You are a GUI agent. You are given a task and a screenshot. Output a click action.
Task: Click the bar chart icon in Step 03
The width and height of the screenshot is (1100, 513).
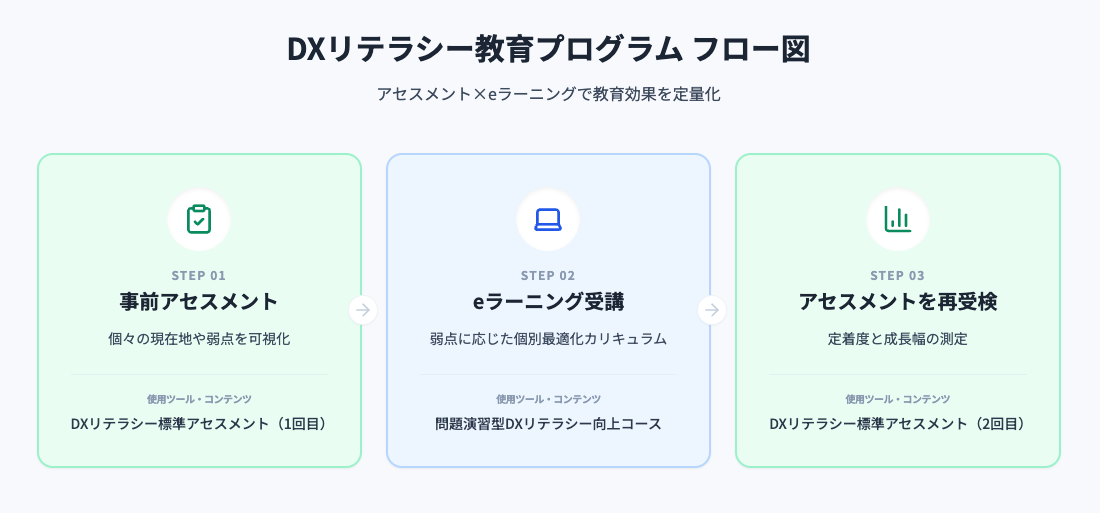coord(897,220)
